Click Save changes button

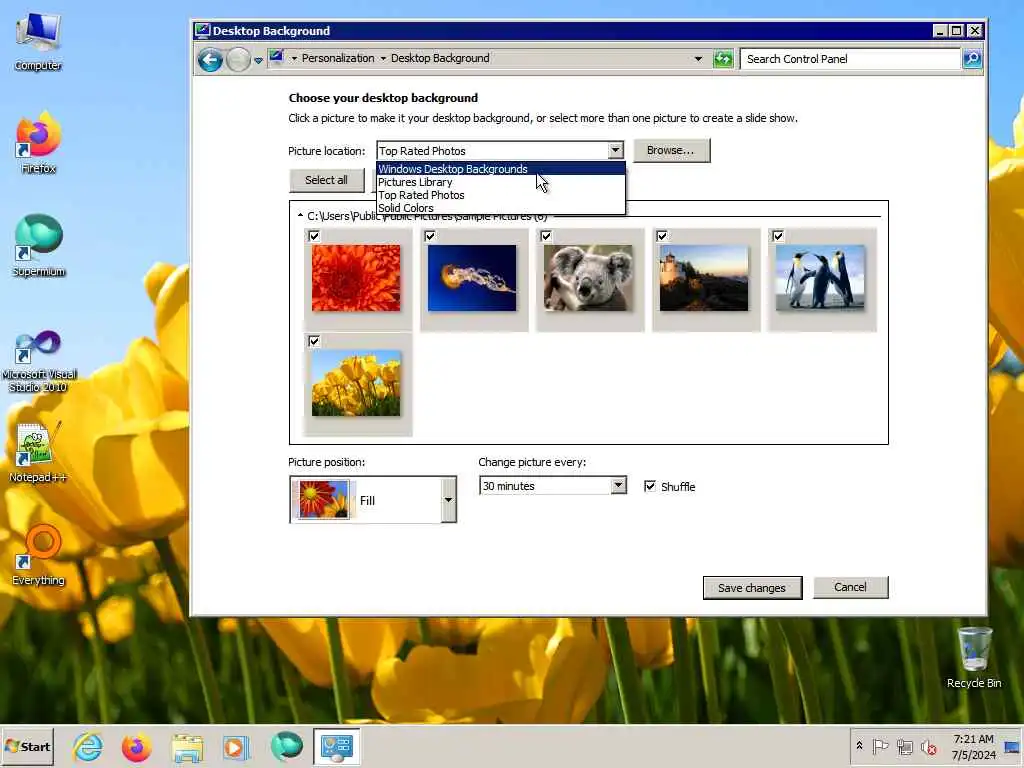coord(752,588)
